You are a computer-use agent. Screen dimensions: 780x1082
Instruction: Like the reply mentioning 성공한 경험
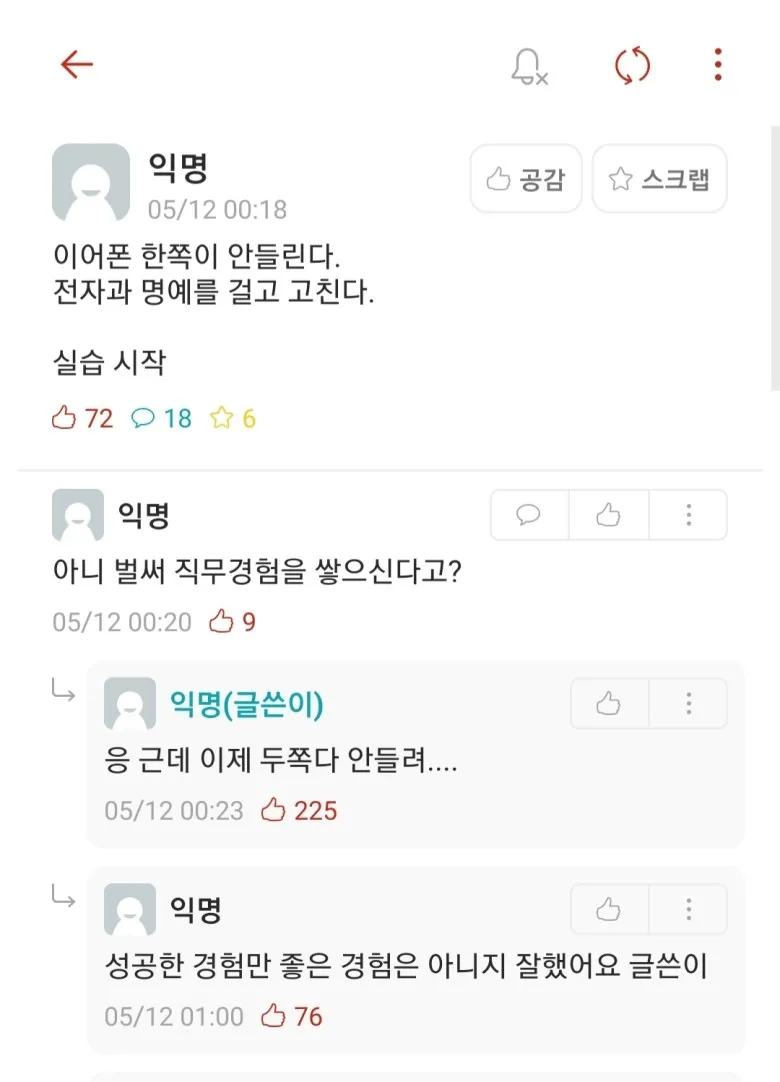coord(608,909)
